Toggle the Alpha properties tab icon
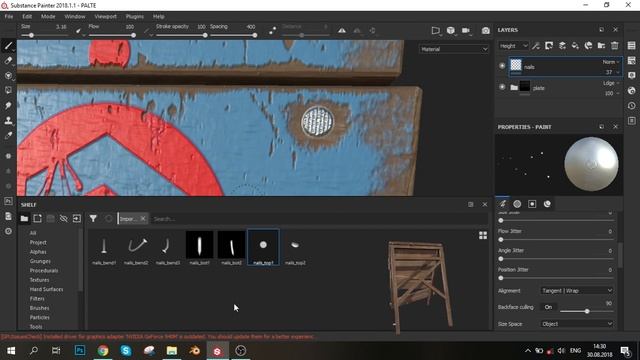This screenshot has height=360, width=640. (x=517, y=204)
